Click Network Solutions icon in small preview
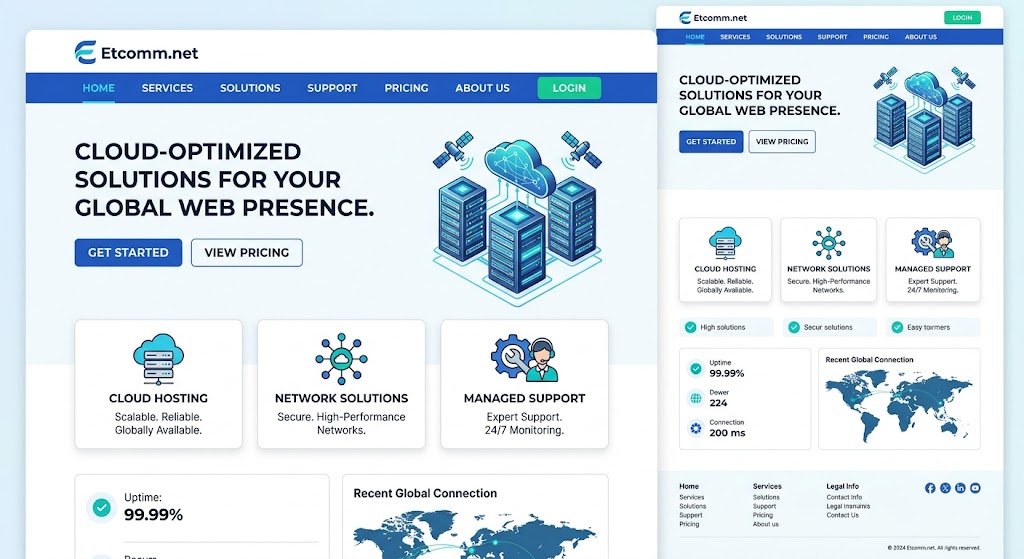Screen dimensions: 1024x559 [x=828, y=243]
